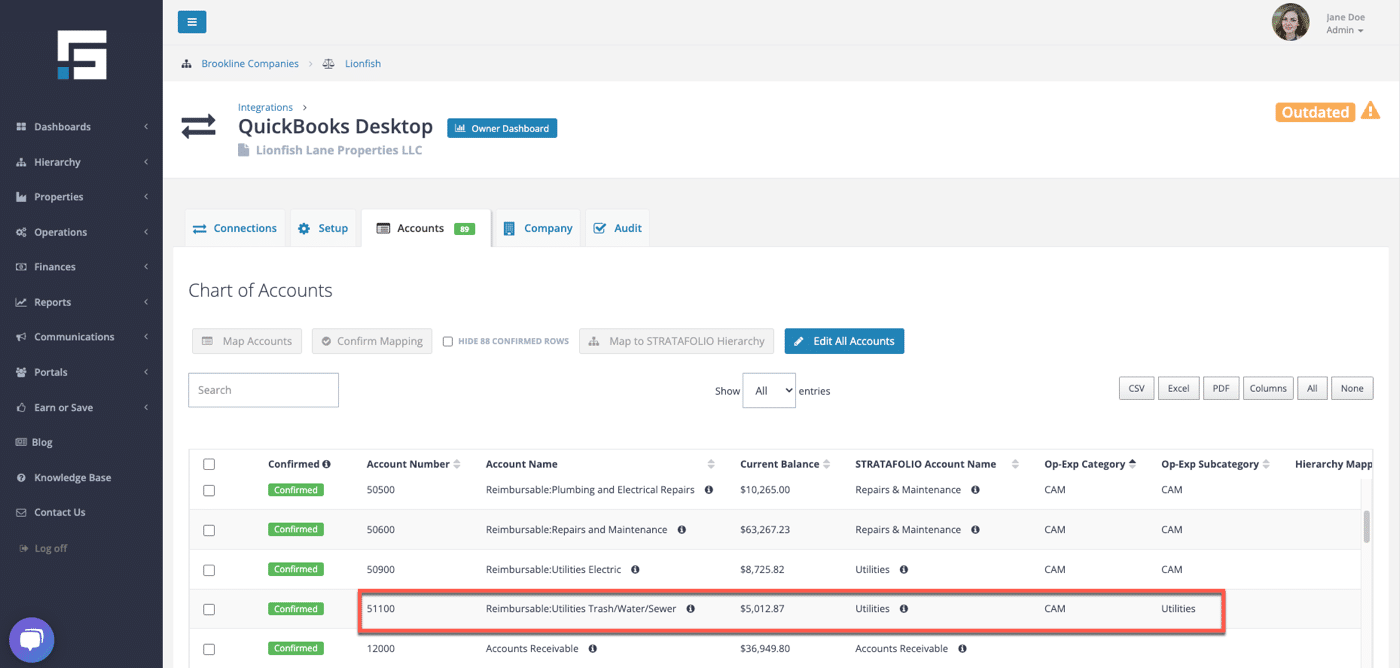
Task: Click the Outdated warning triangle icon
Action: coord(1371,112)
